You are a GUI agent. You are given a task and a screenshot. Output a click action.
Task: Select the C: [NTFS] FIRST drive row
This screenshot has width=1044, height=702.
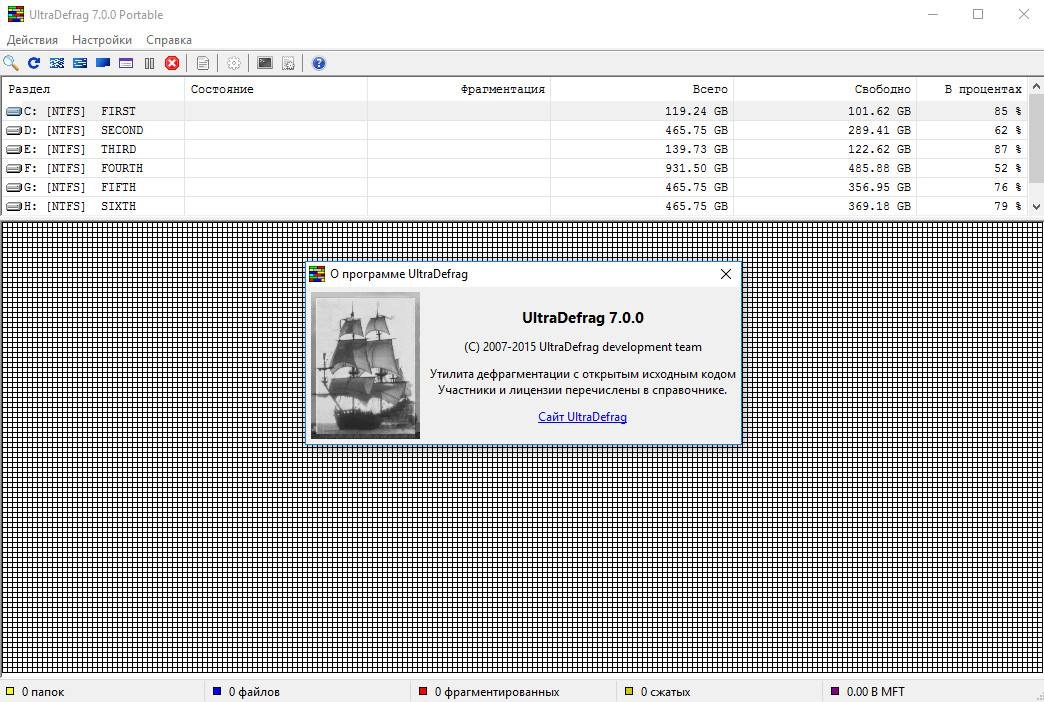click(515, 111)
